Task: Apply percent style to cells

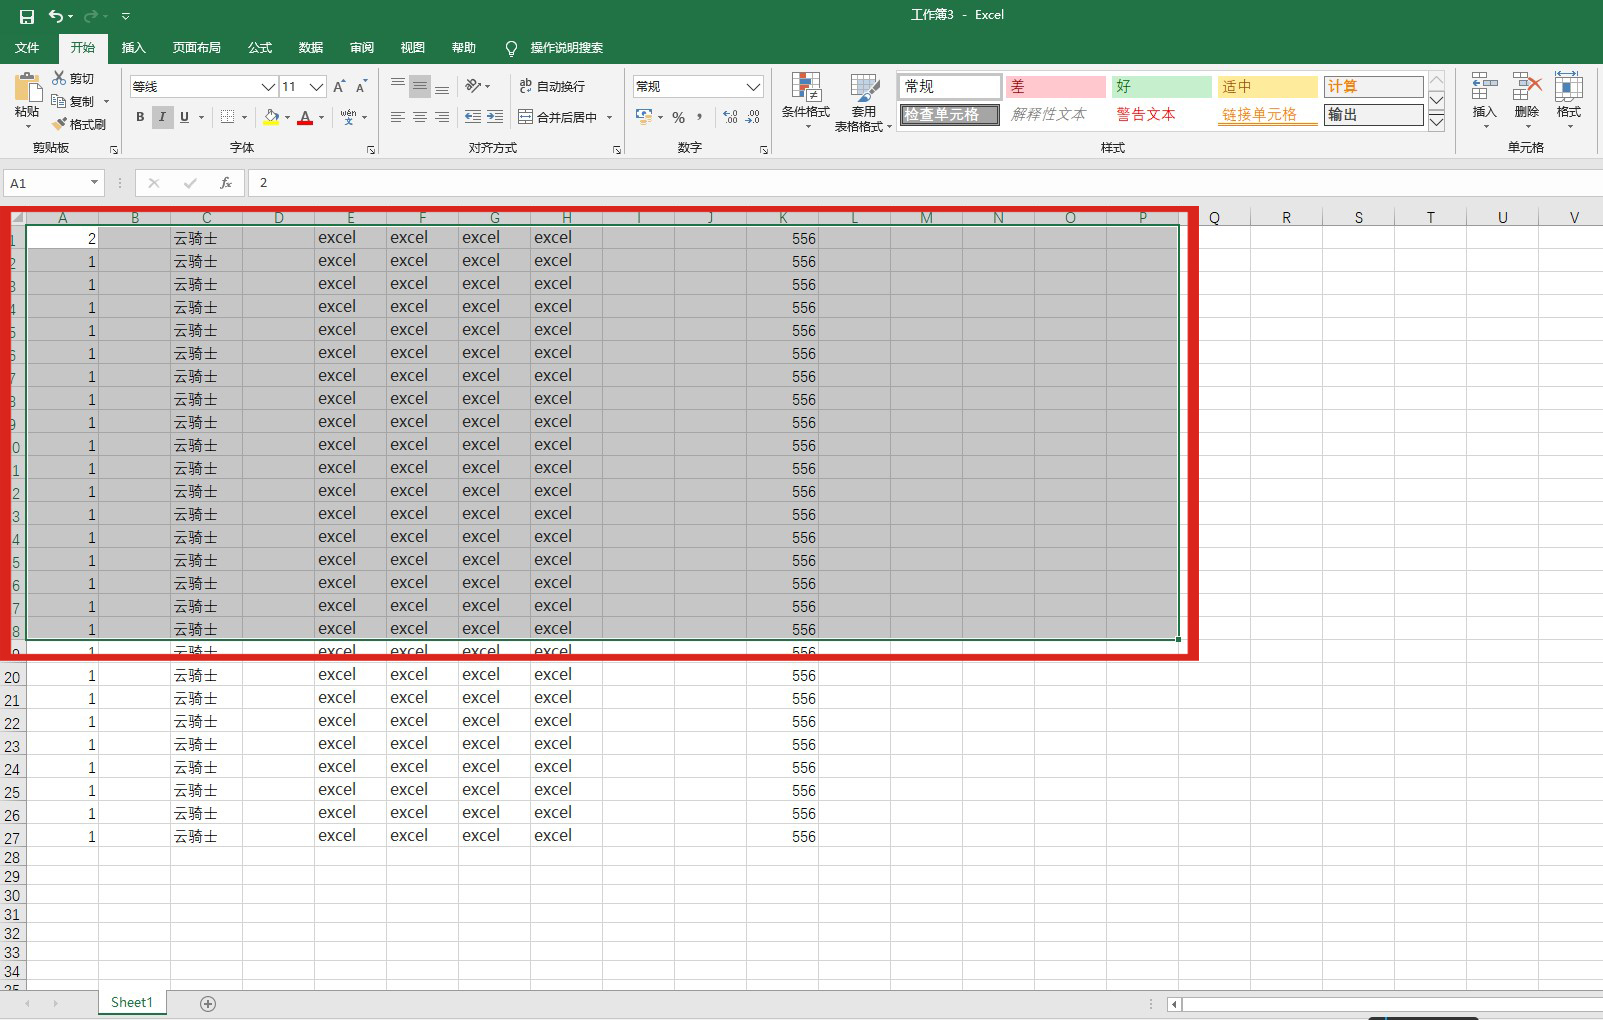Action: coord(679,117)
